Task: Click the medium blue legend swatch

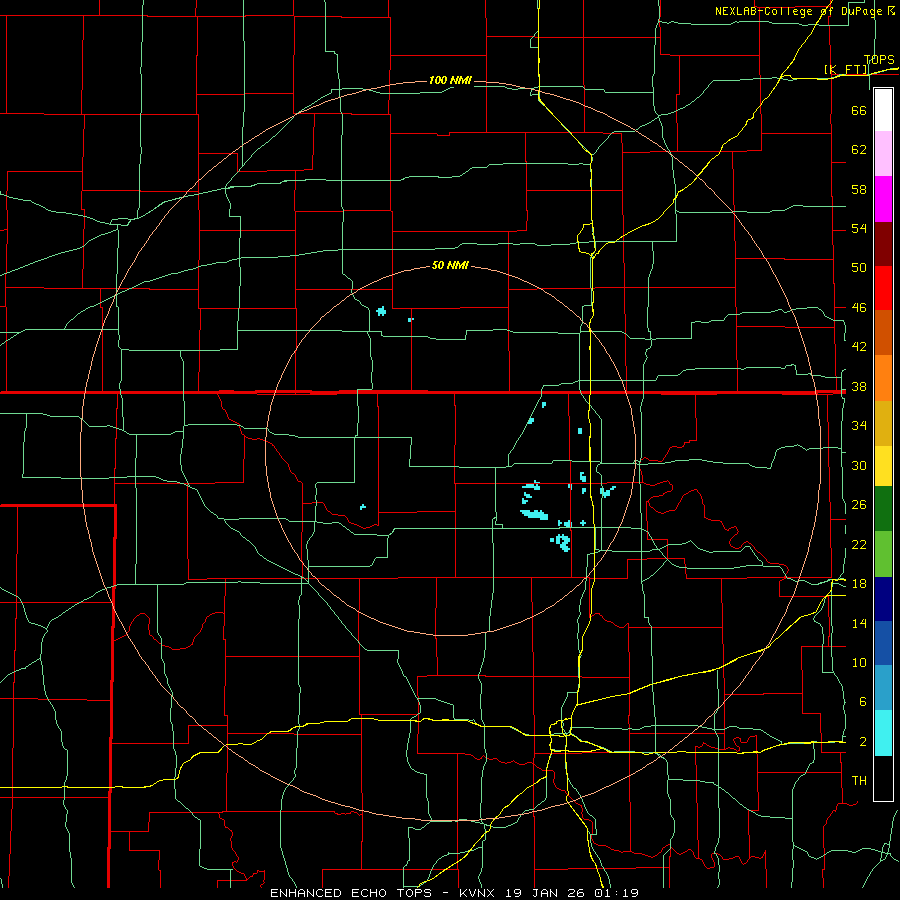Action: tap(883, 643)
